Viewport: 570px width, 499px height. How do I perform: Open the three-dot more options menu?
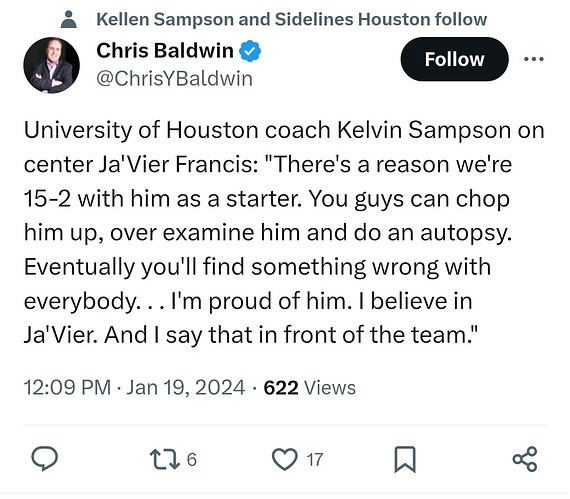click(x=534, y=59)
